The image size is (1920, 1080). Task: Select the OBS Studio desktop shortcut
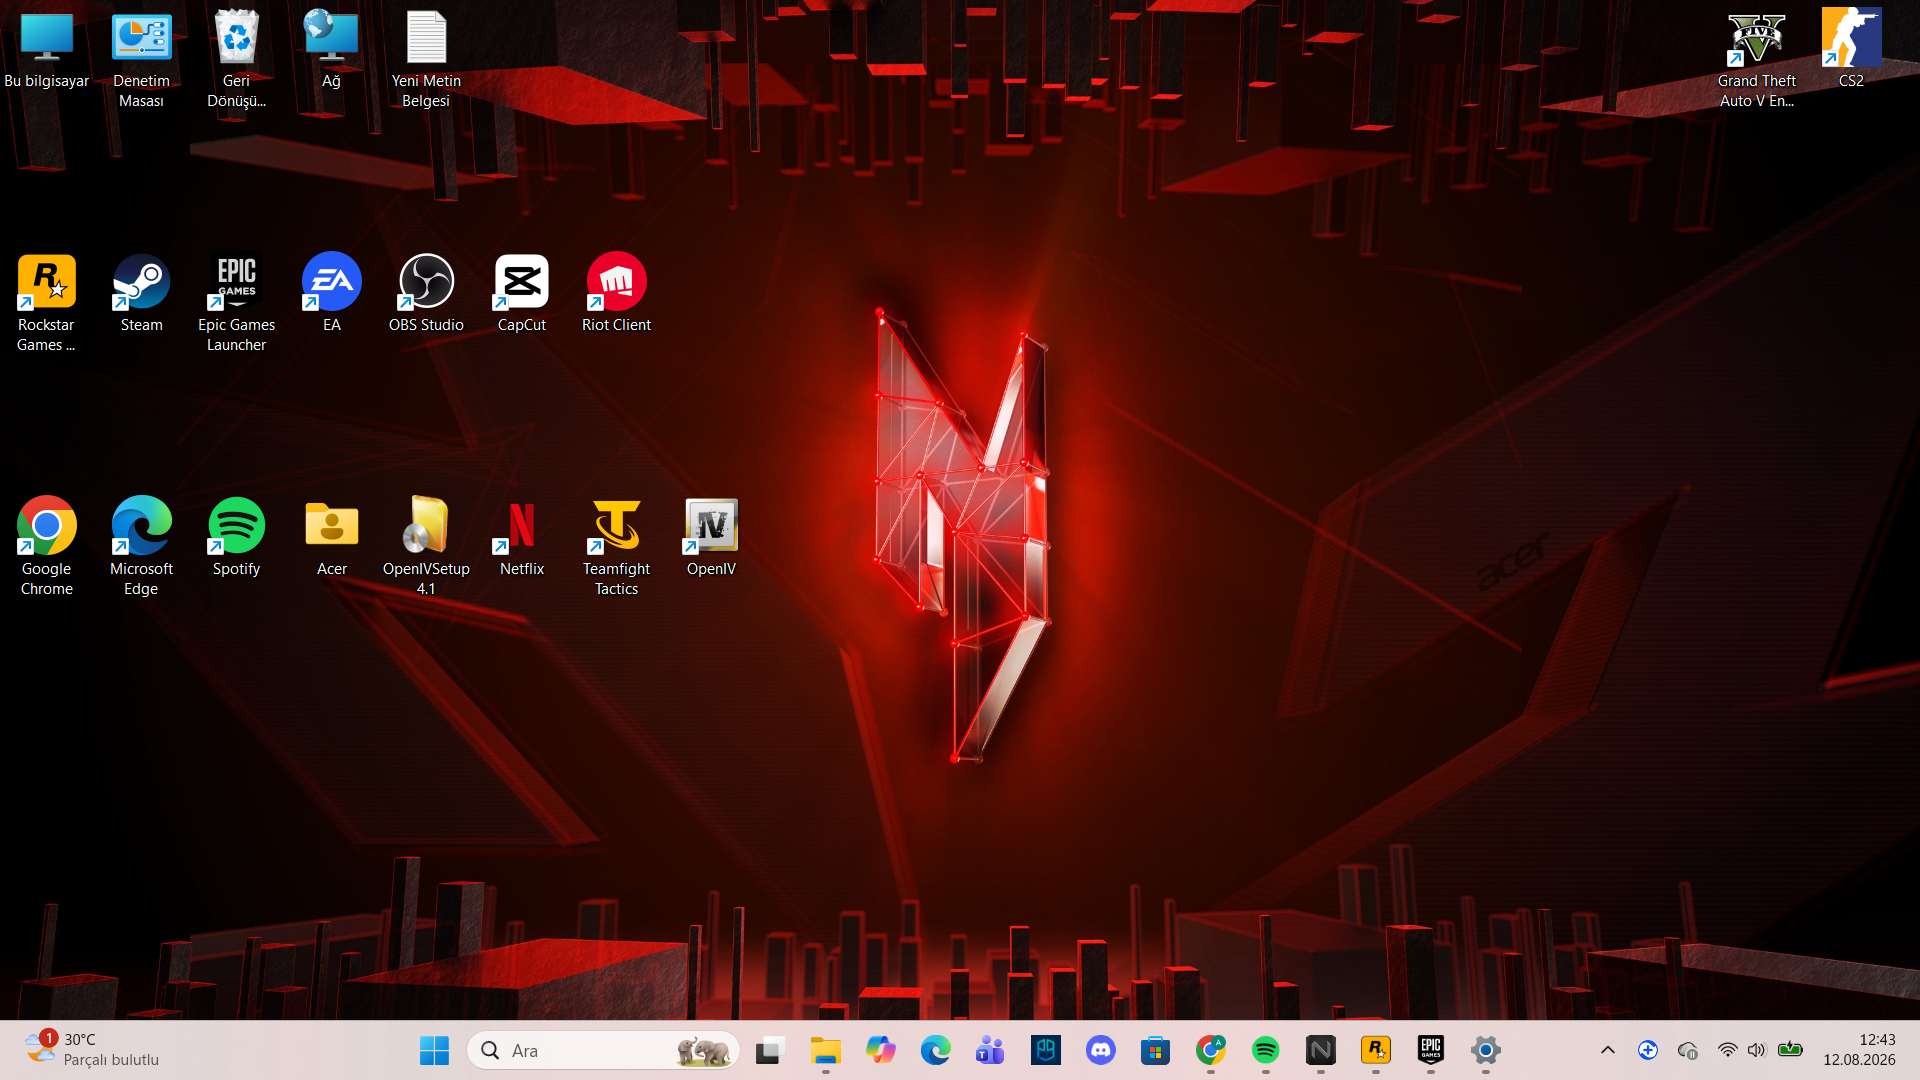(426, 294)
